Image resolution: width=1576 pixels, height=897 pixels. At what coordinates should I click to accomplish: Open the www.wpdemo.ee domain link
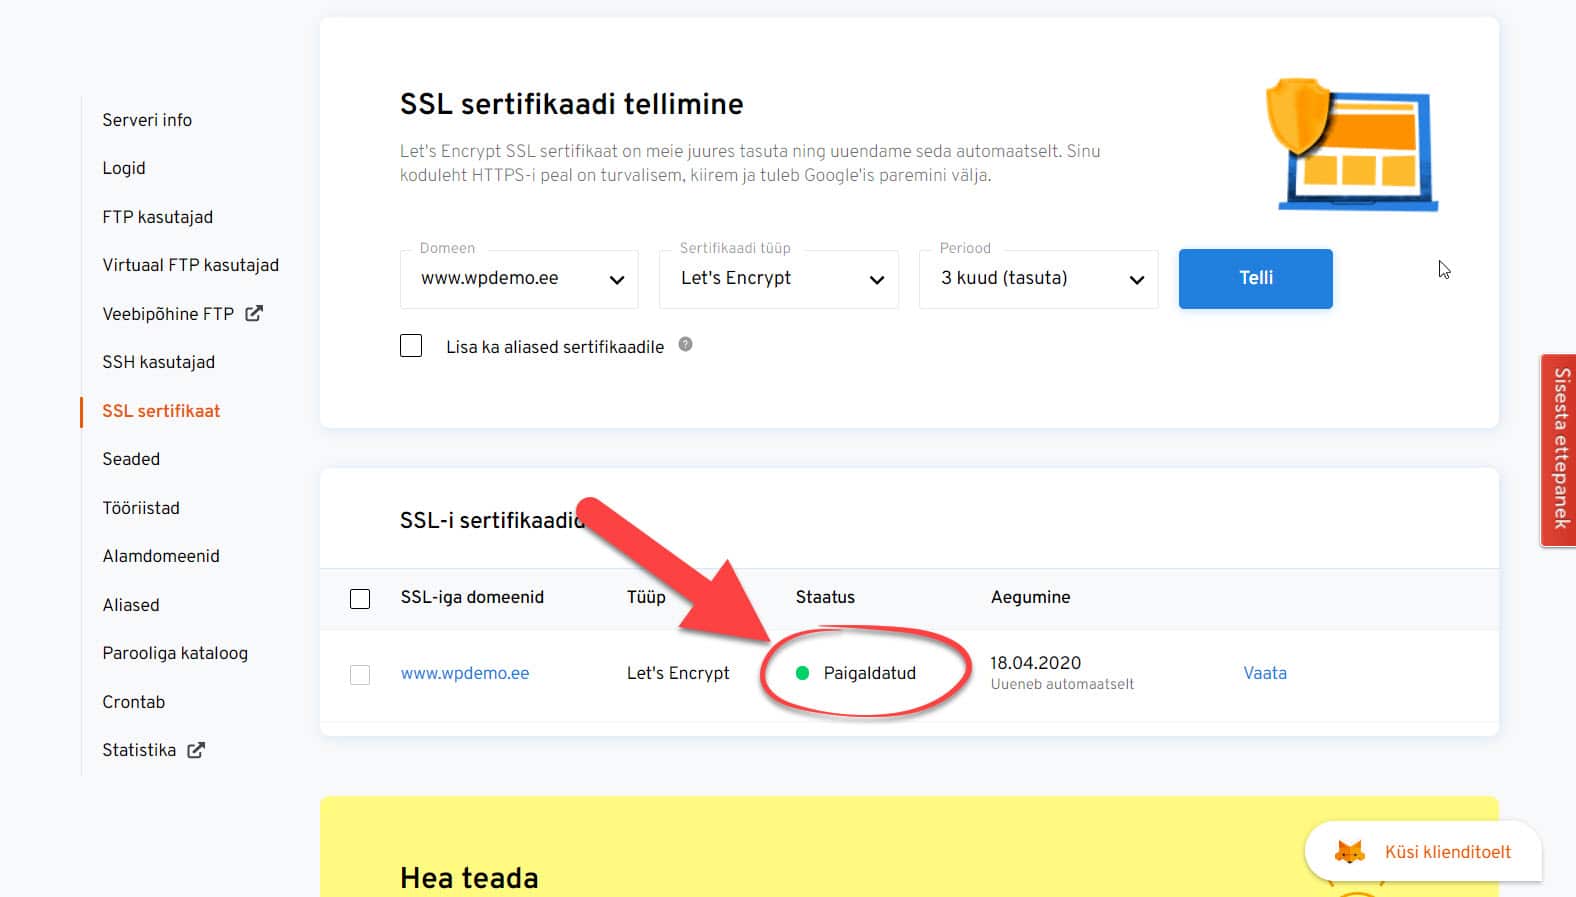[465, 673]
